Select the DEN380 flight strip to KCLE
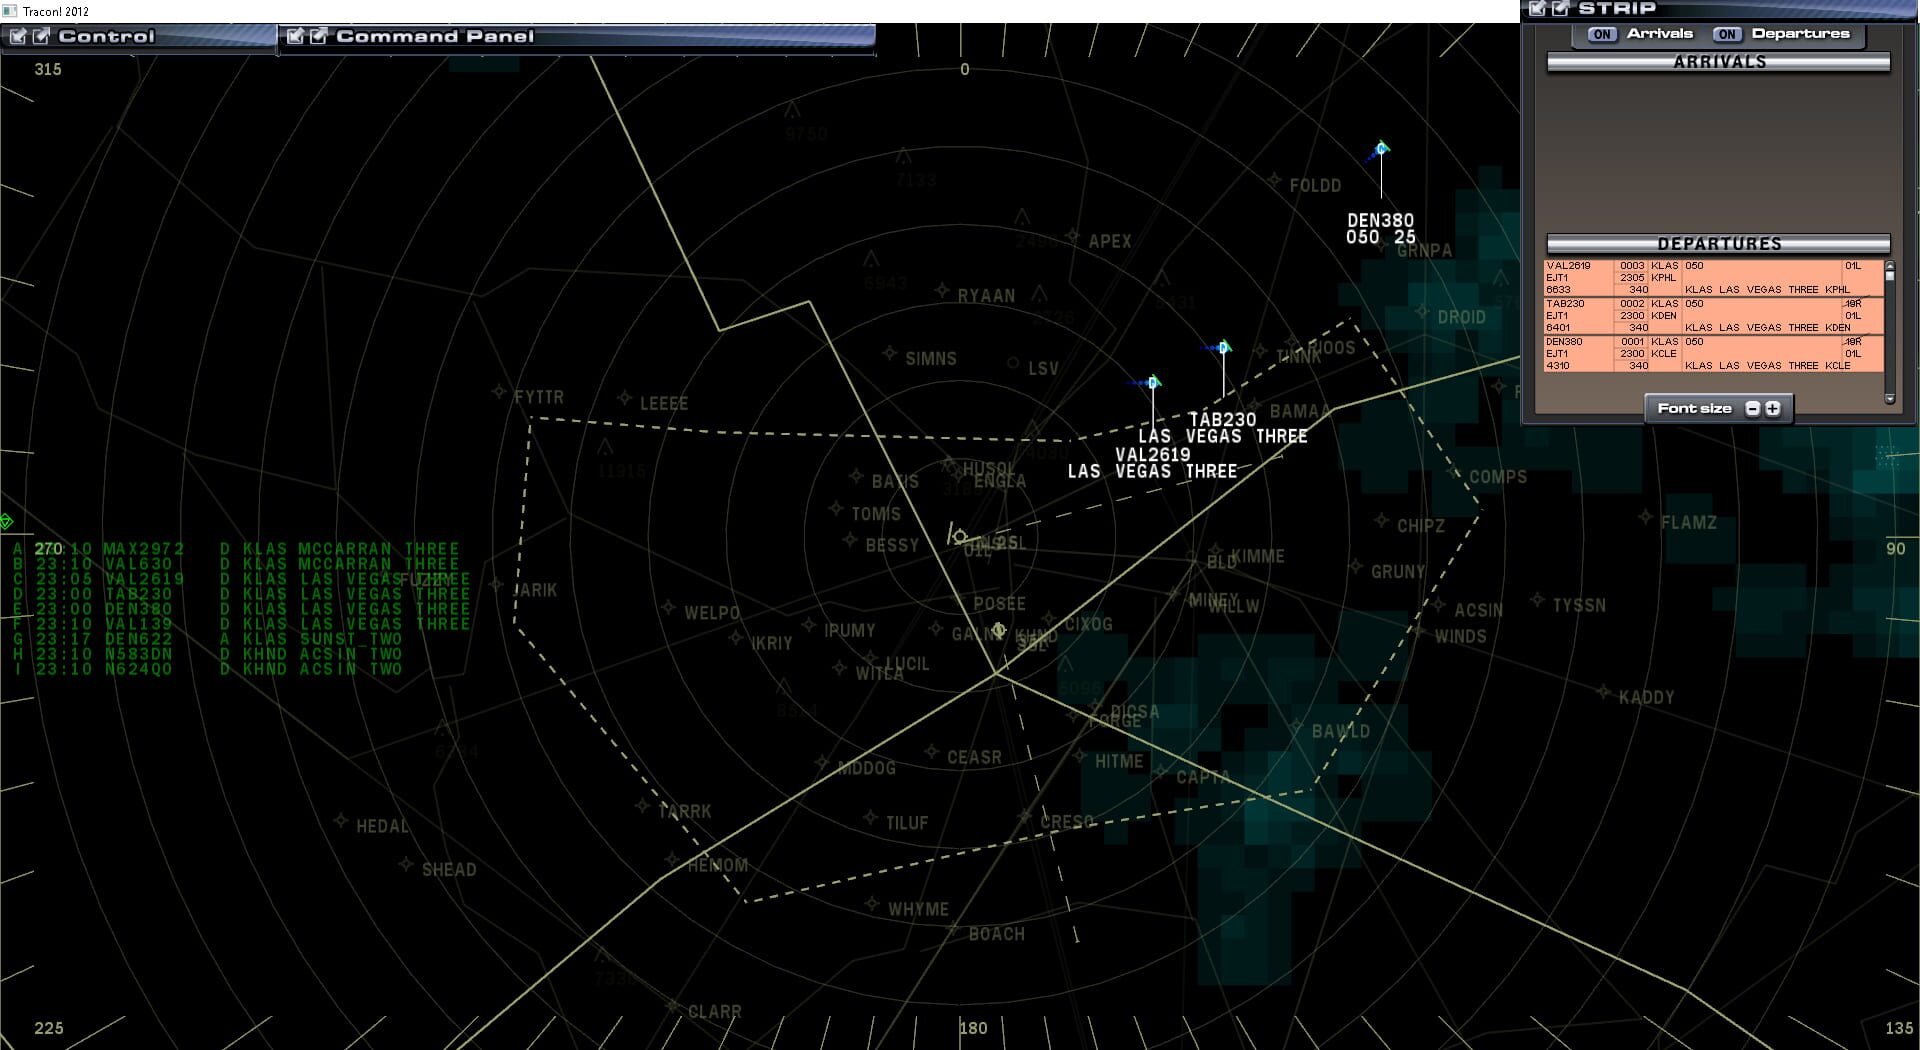1920x1050 pixels. 1700,353
